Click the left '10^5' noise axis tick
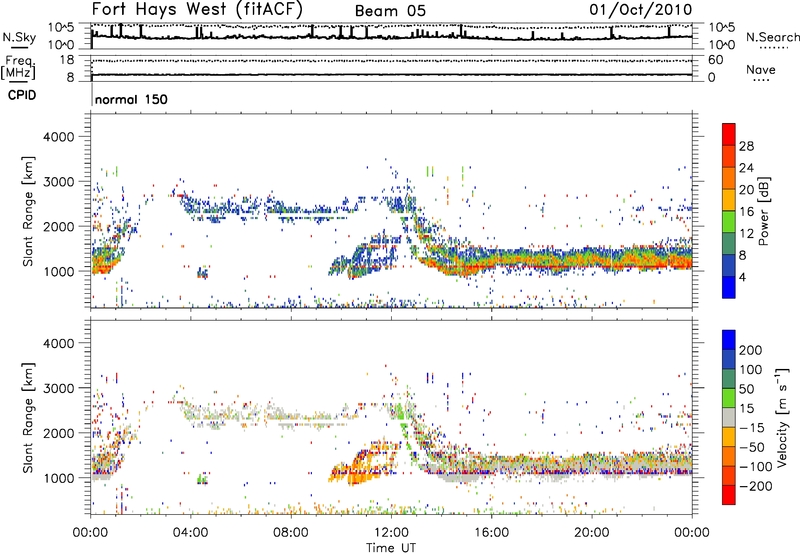 [x=61, y=28]
